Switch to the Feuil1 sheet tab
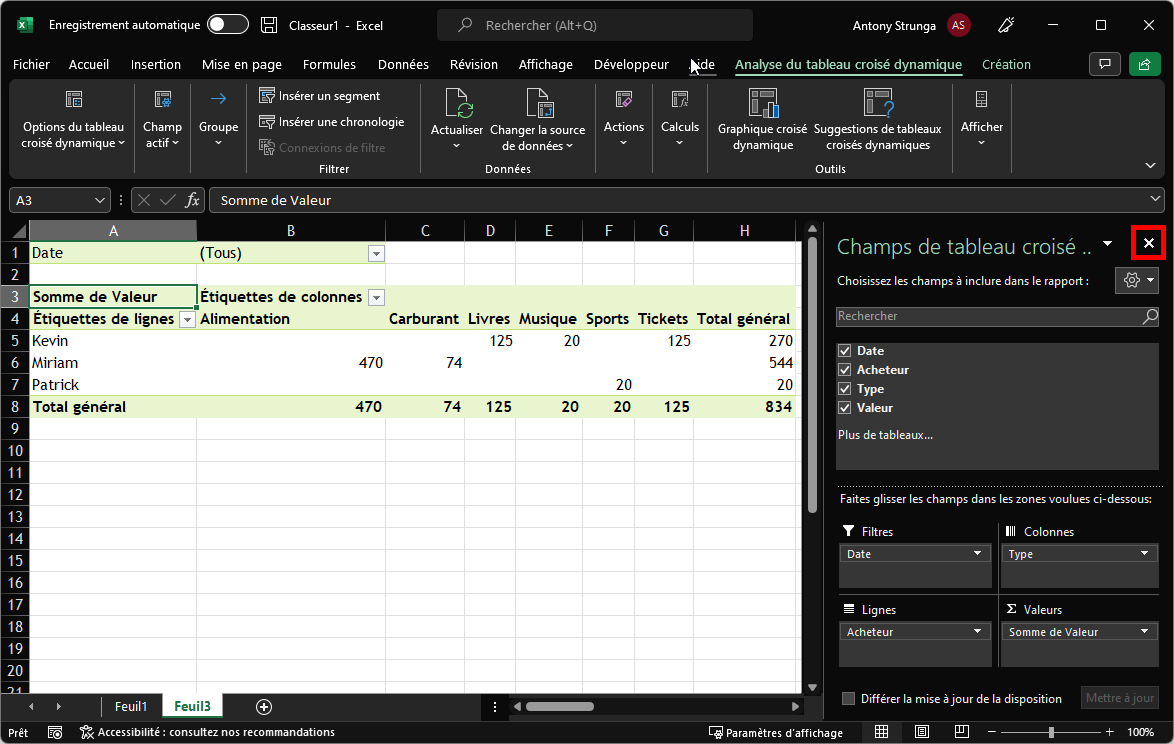Image resolution: width=1174 pixels, height=744 pixels. pos(131,706)
